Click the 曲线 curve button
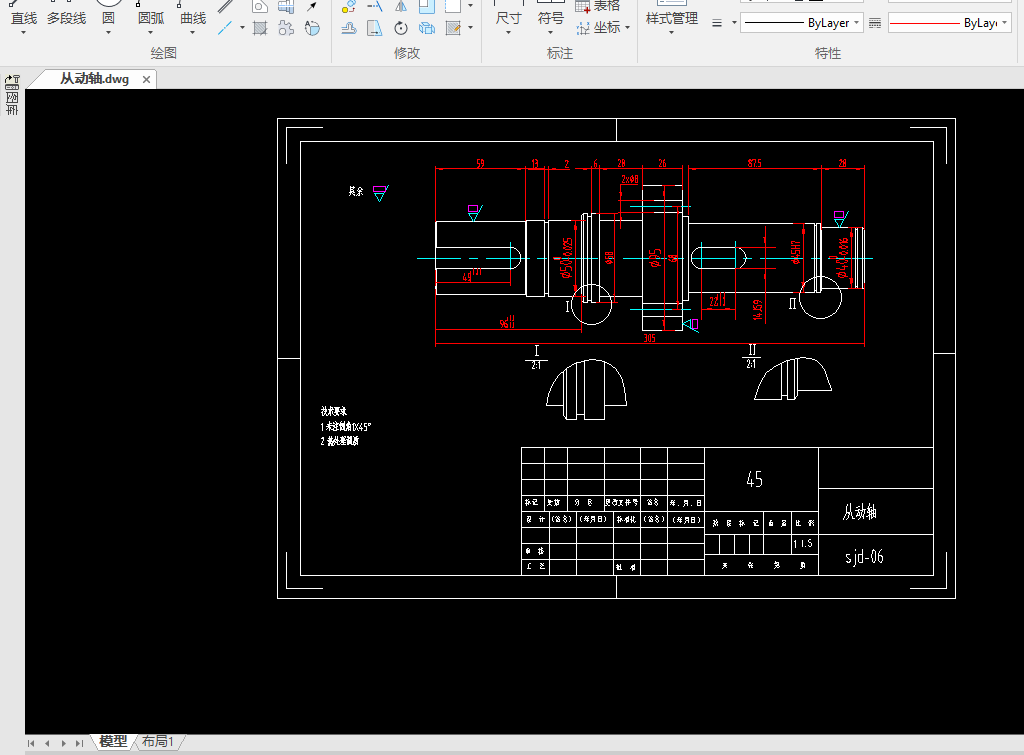Image resolution: width=1024 pixels, height=755 pixels. coord(193,18)
